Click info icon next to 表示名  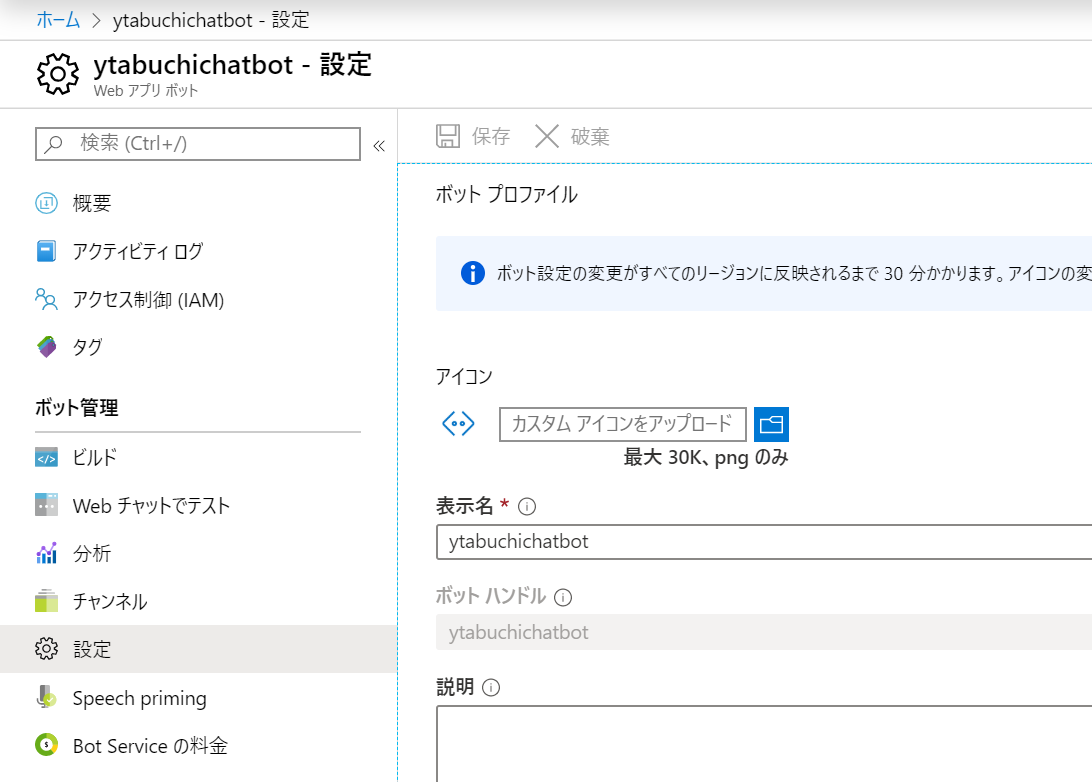click(x=527, y=506)
